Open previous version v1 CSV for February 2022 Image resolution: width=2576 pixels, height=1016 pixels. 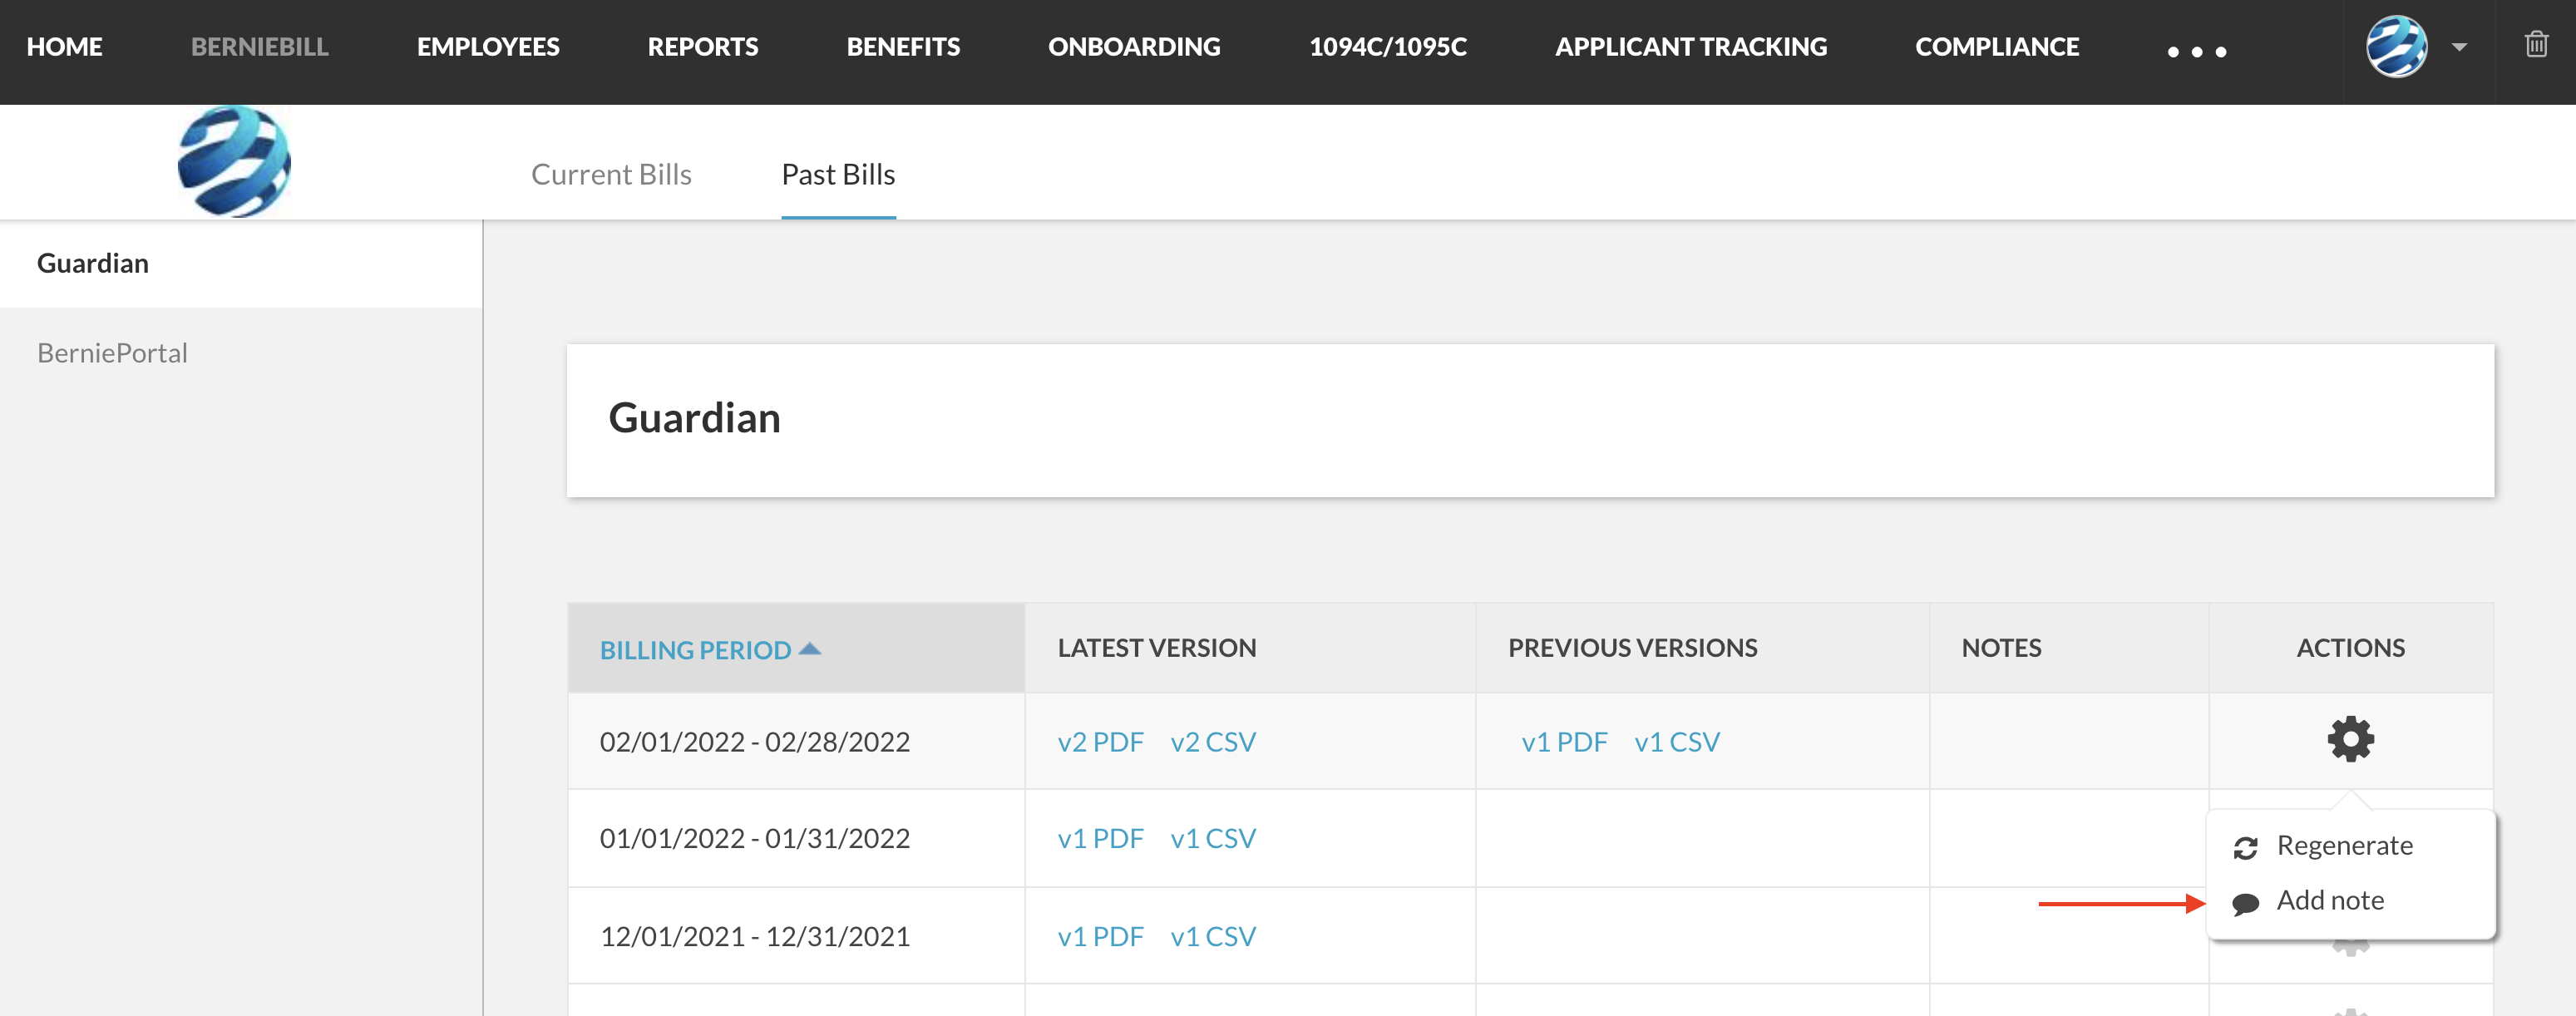pos(1677,741)
